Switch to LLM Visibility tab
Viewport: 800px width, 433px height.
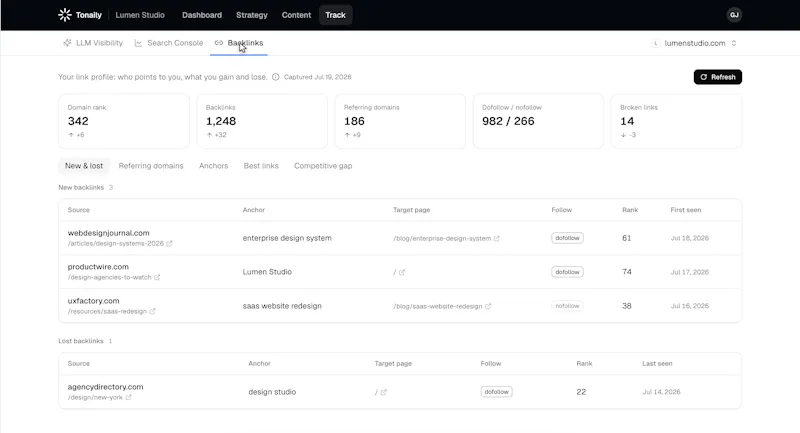pyautogui.click(x=93, y=43)
